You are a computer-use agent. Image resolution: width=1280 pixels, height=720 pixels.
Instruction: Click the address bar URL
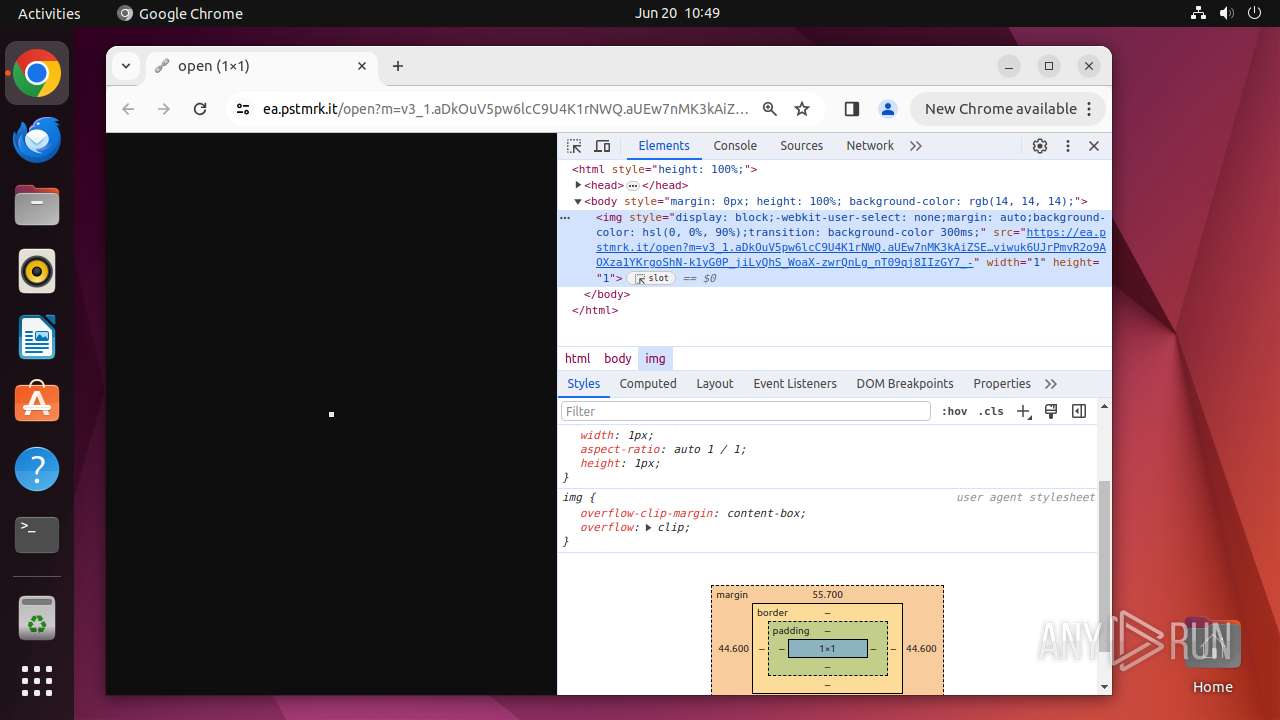click(x=505, y=109)
